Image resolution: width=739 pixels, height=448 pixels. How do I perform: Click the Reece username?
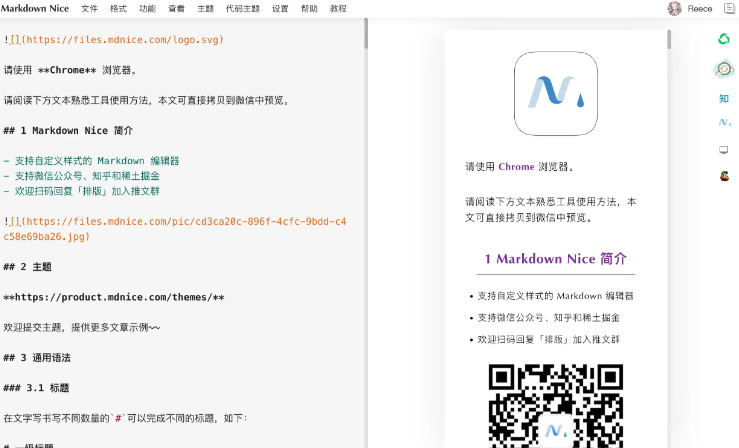click(699, 9)
